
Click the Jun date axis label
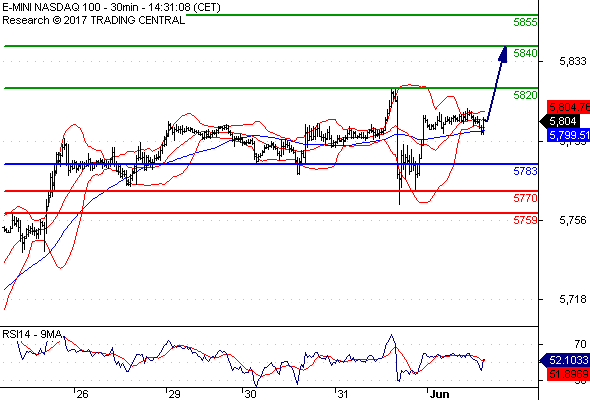(x=439, y=394)
